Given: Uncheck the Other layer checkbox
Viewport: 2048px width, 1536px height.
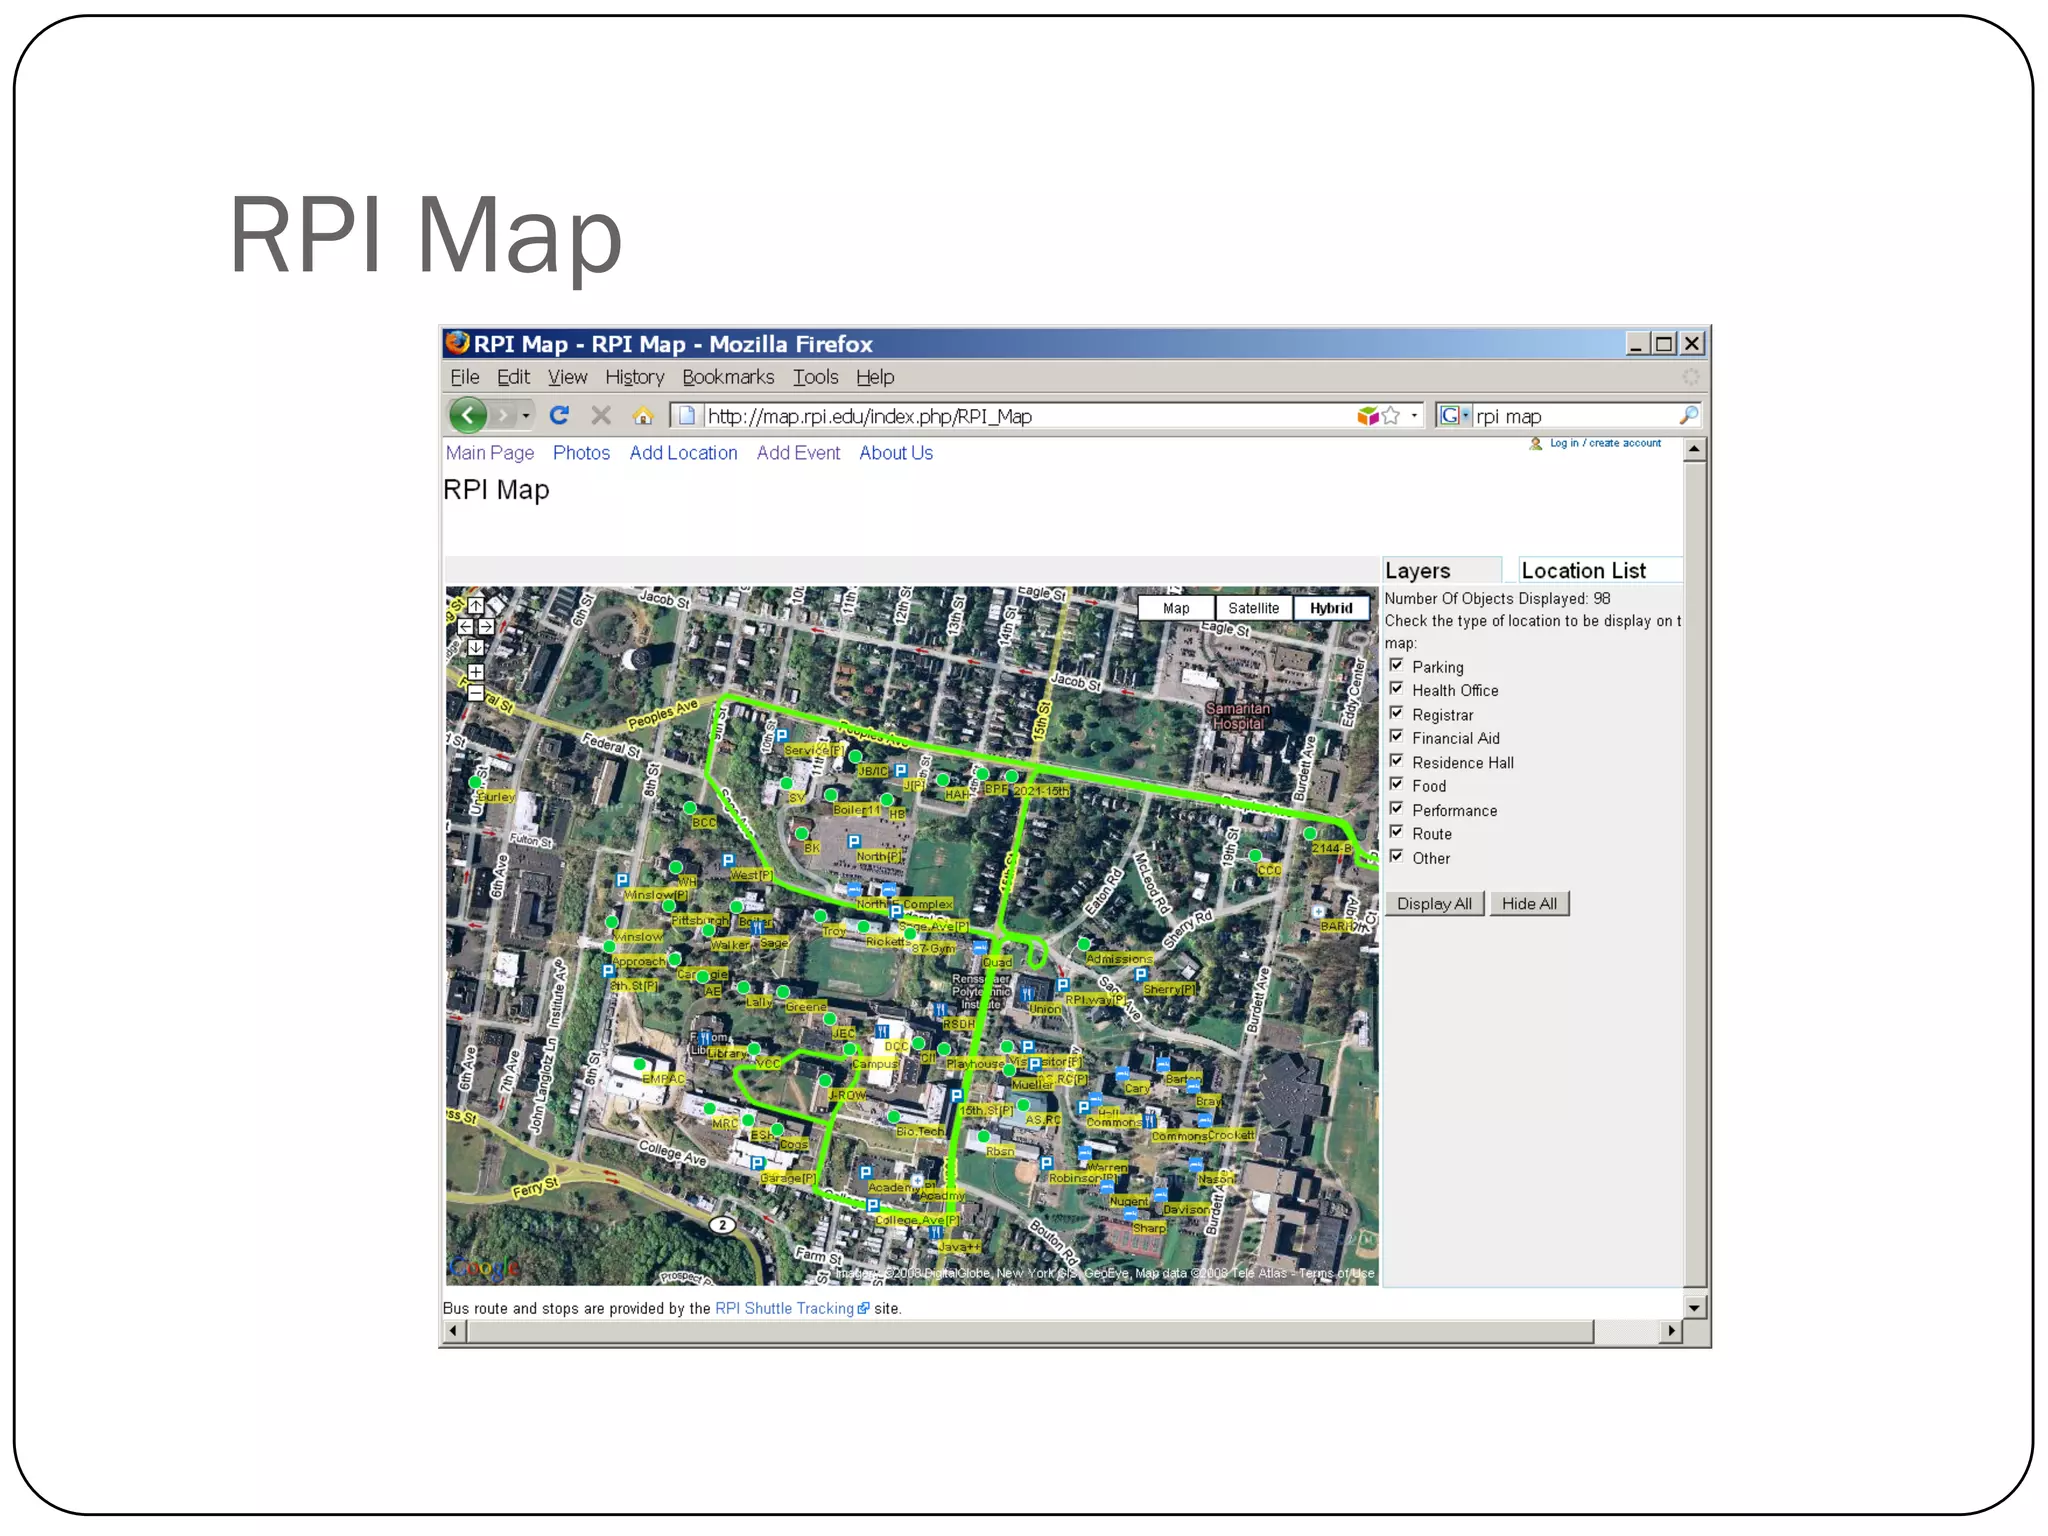Looking at the screenshot, I should (x=1396, y=856).
